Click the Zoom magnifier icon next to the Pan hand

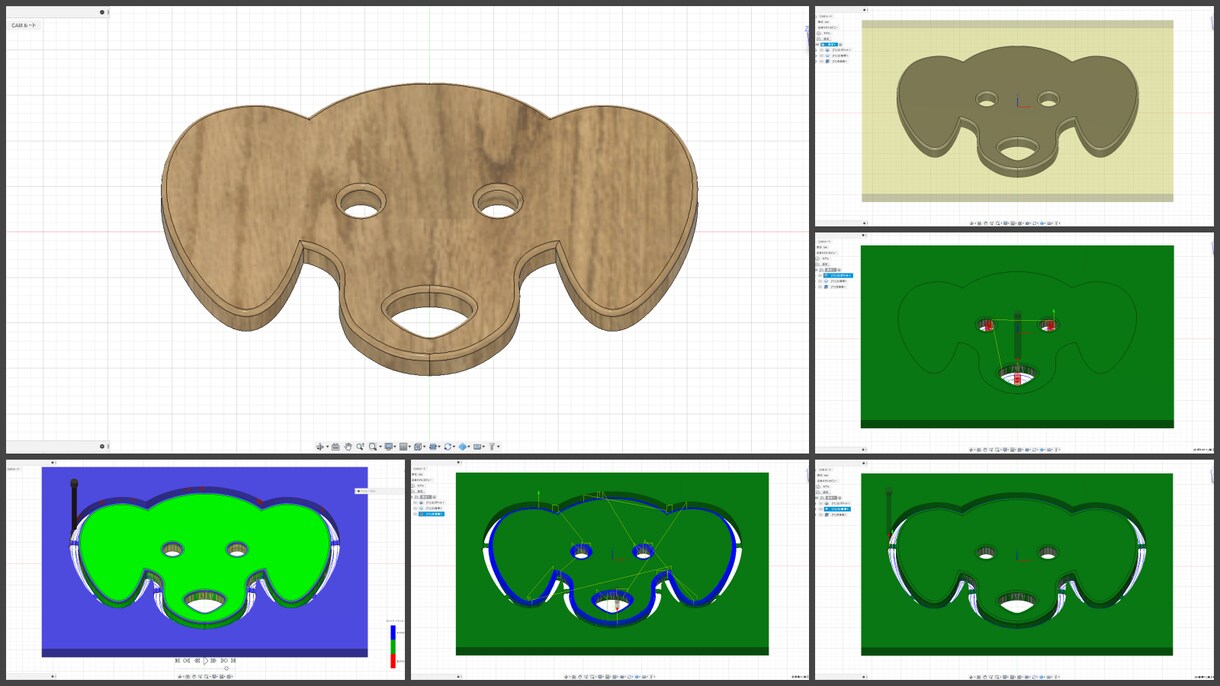360,447
